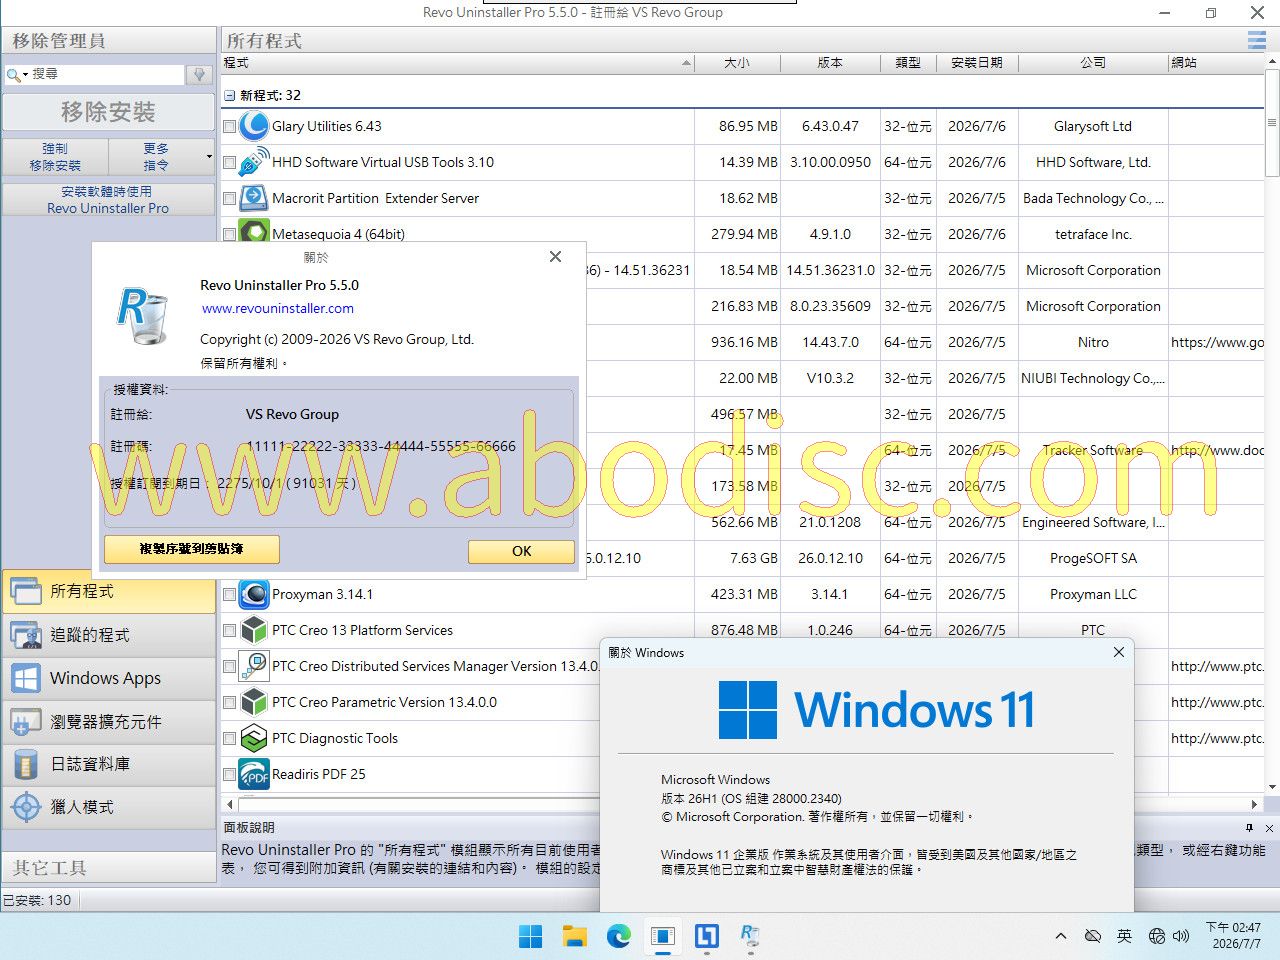Screen dimensions: 1280x960
Task: Open the 更多指令 commands dropdown
Action: pyautogui.click(x=162, y=157)
